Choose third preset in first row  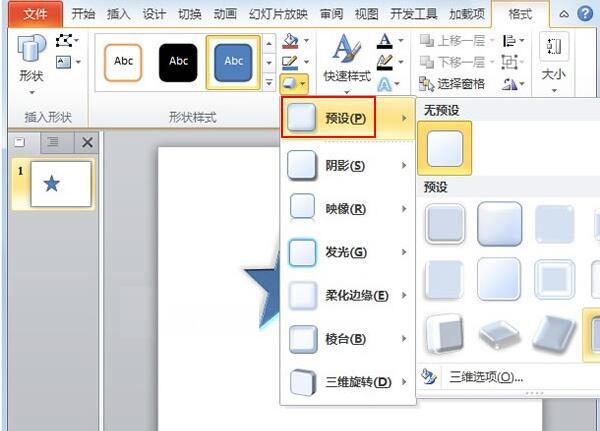(x=554, y=224)
